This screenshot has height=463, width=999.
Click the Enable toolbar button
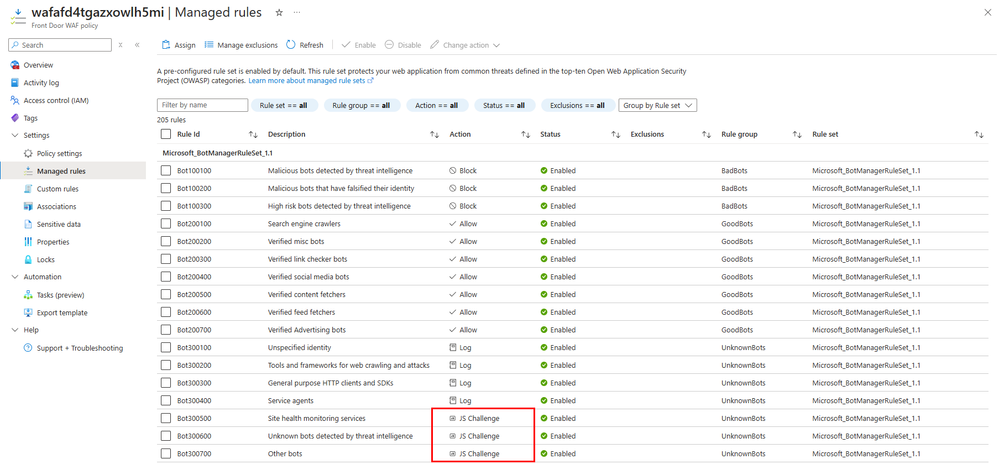click(359, 45)
